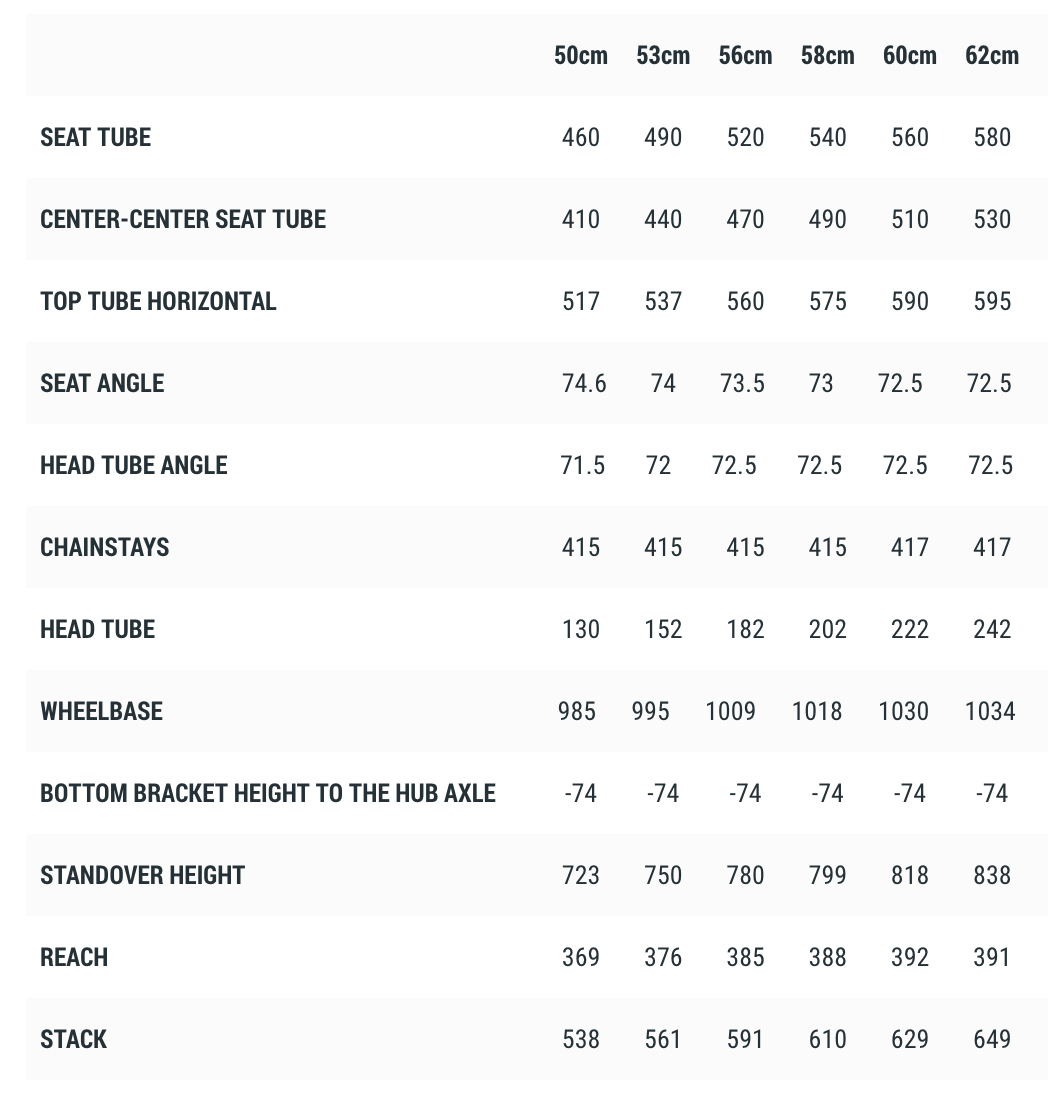Select the seat angle value 74.6
This screenshot has height=1102, width=1060.
coord(584,383)
